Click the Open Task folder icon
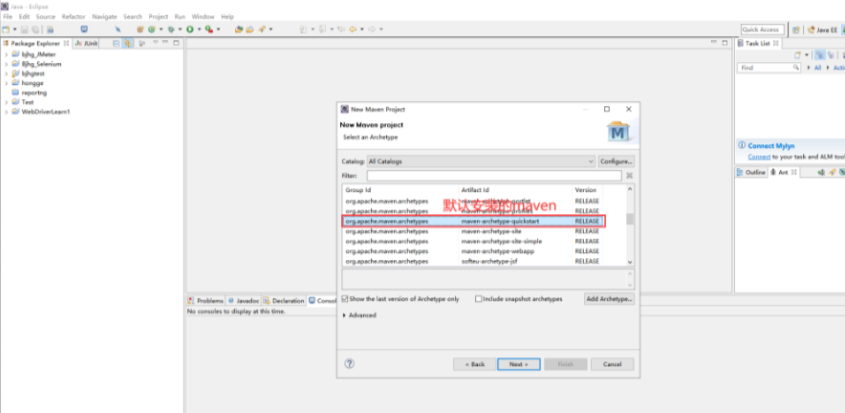This screenshot has height=413, width=845. click(250, 29)
